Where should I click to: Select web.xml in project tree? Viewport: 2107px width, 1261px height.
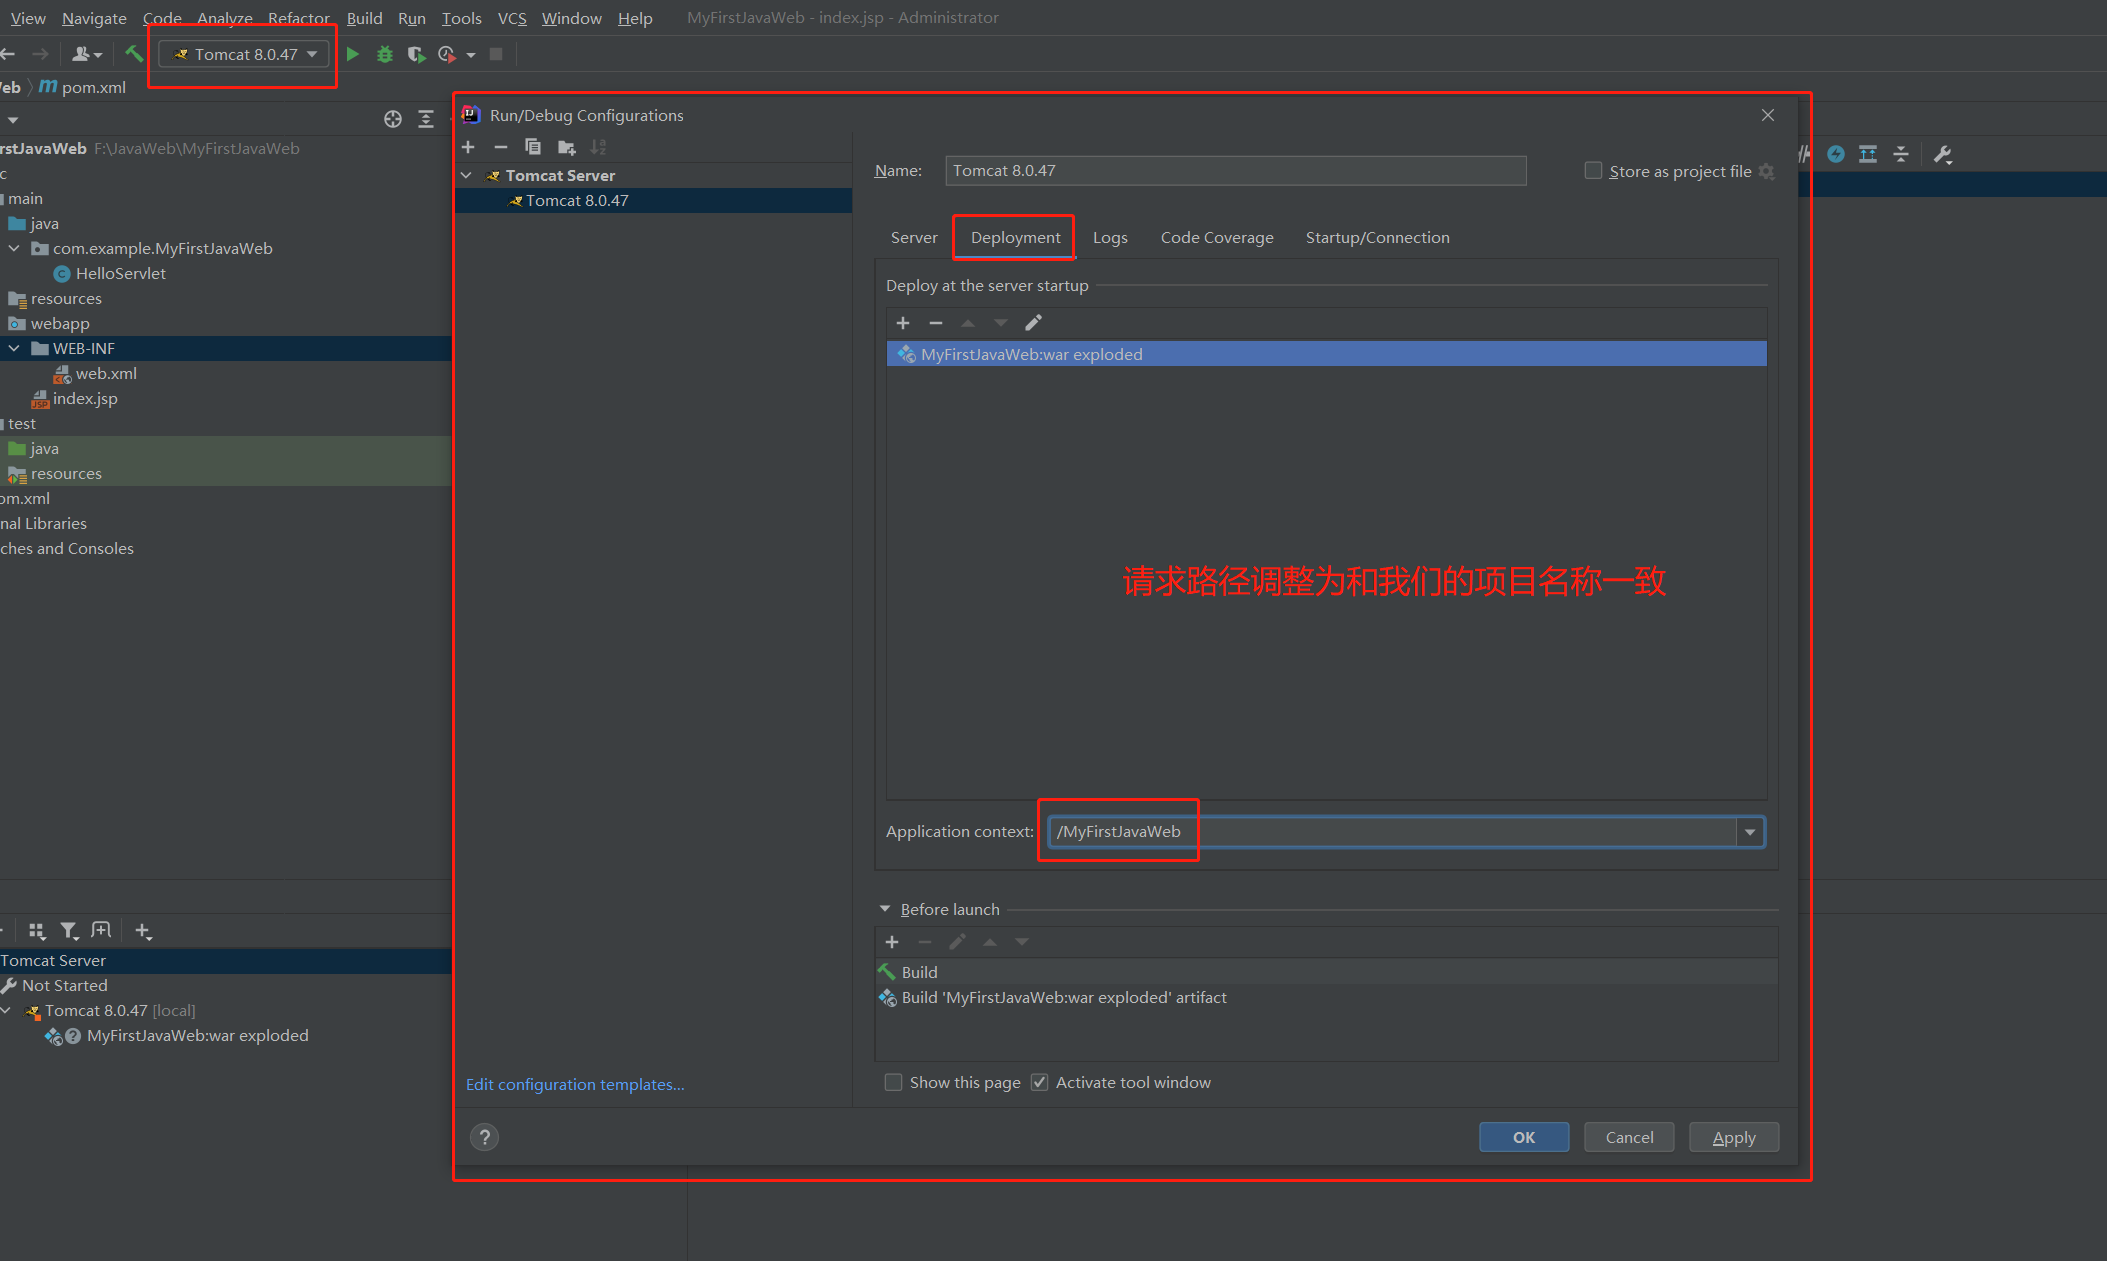106,373
